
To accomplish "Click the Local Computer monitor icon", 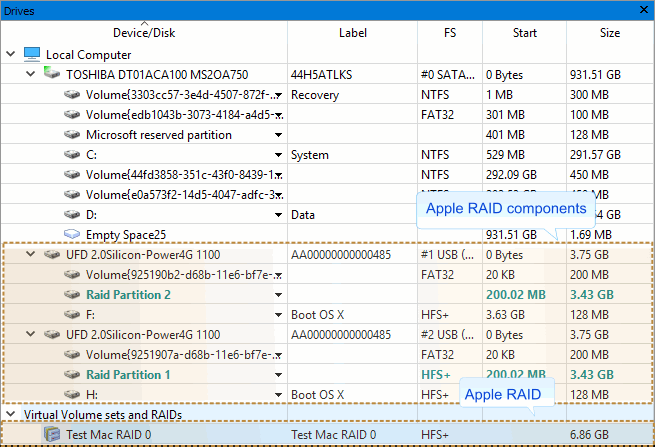I will 32,54.
